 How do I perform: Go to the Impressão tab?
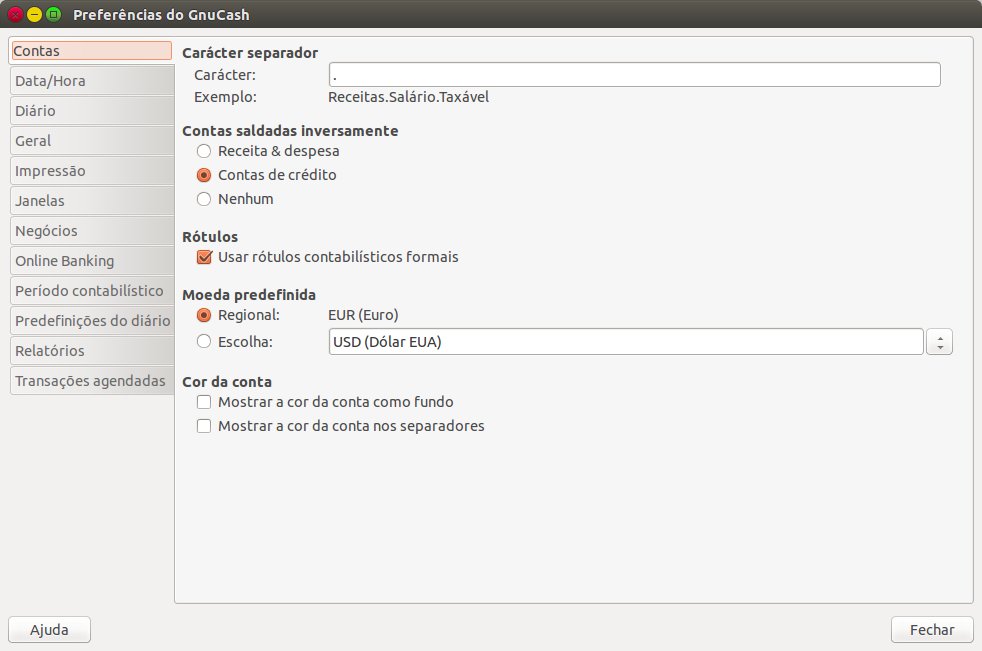(90, 171)
